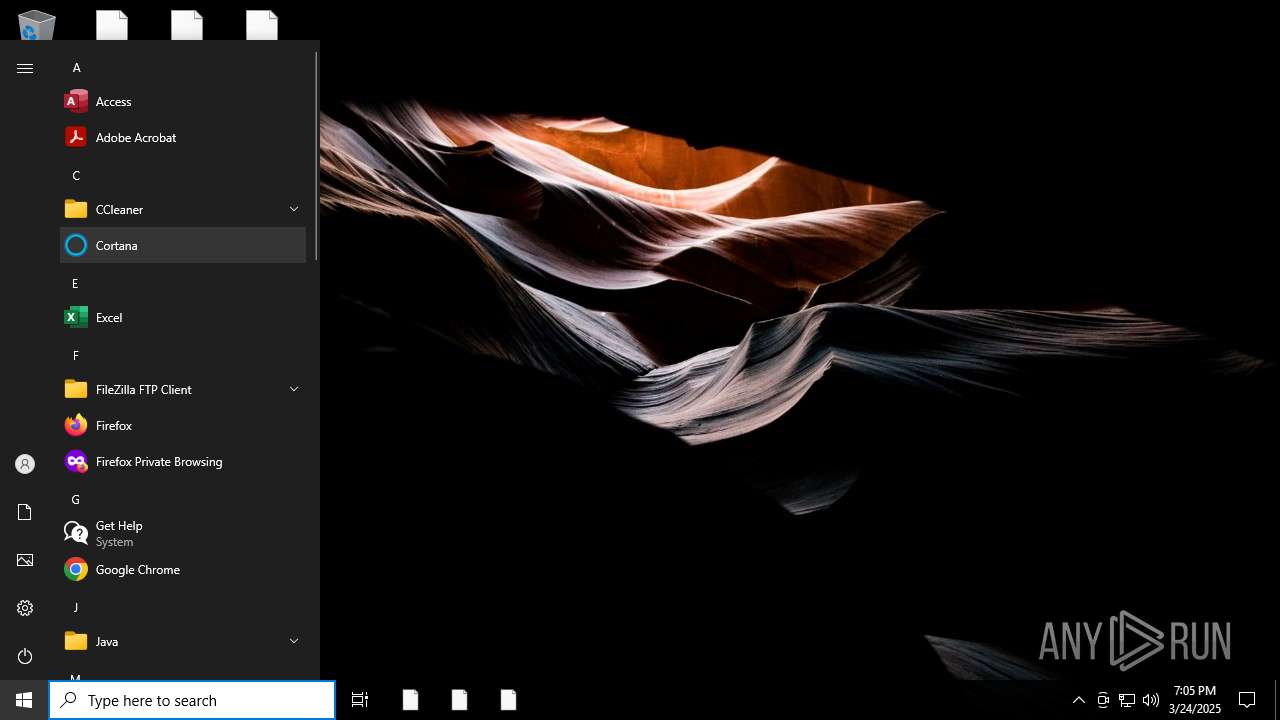Click the Windows Start button

tap(24, 700)
